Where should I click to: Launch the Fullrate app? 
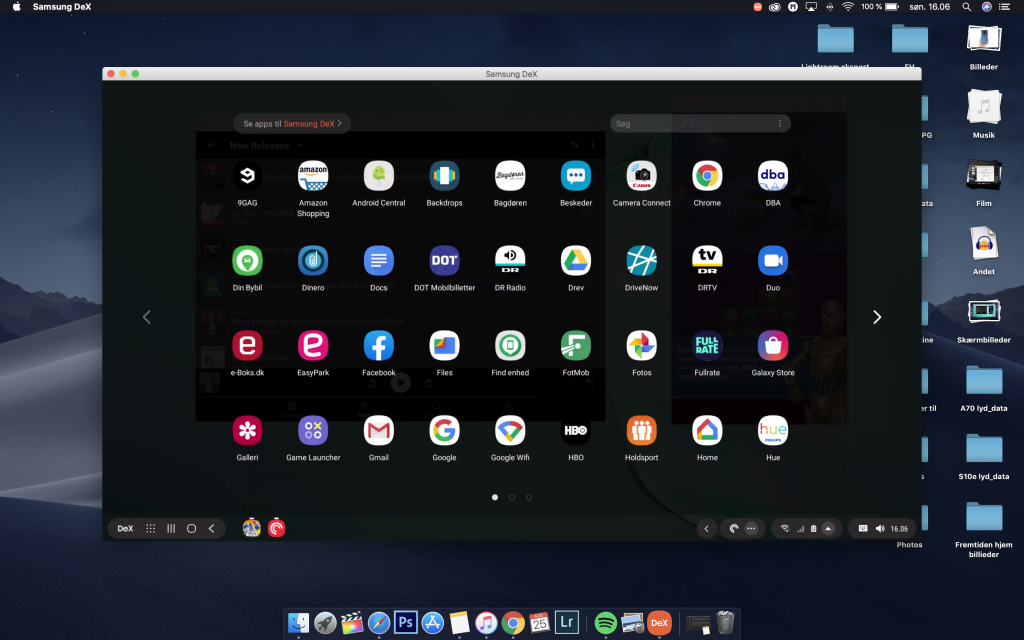tap(707, 345)
